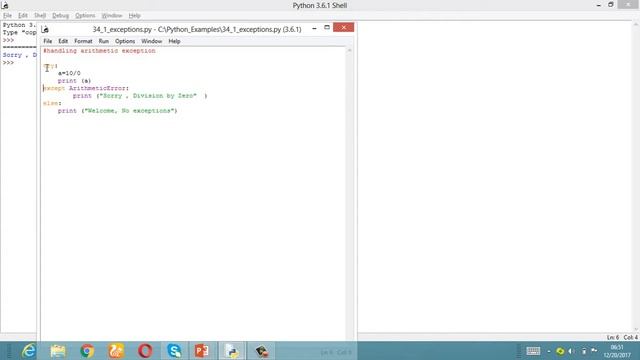This screenshot has width=640, height=360.
Task: Click the Python Shell title bar icon
Action: coord(5,5)
